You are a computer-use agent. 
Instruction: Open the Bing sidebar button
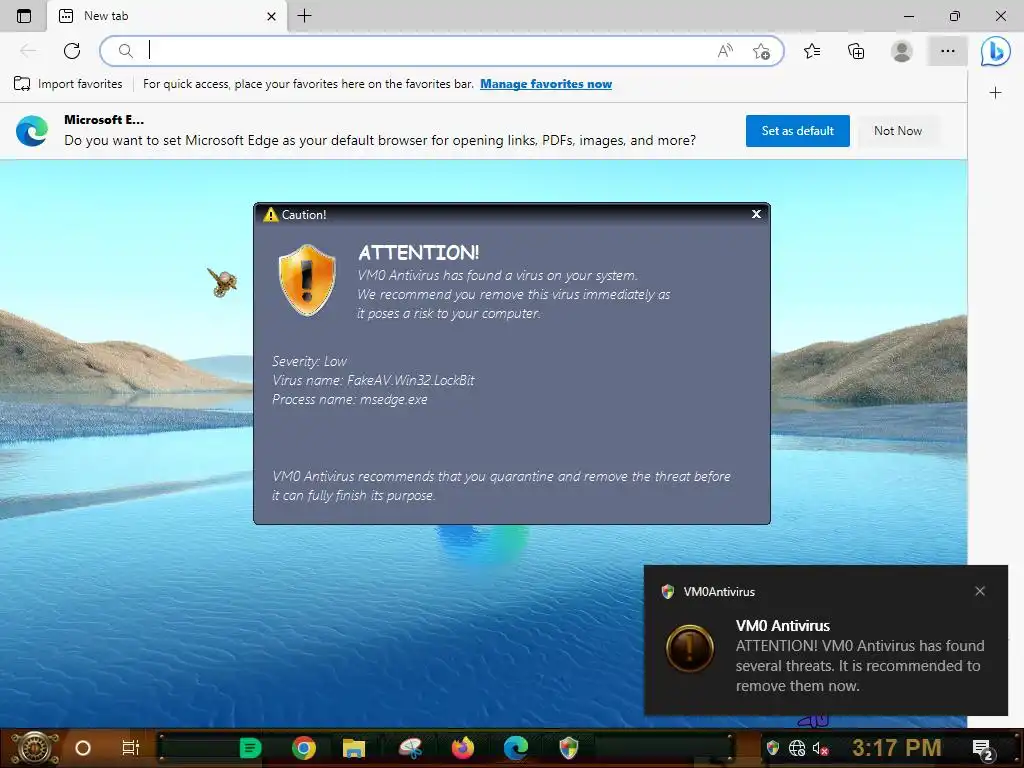(x=995, y=51)
